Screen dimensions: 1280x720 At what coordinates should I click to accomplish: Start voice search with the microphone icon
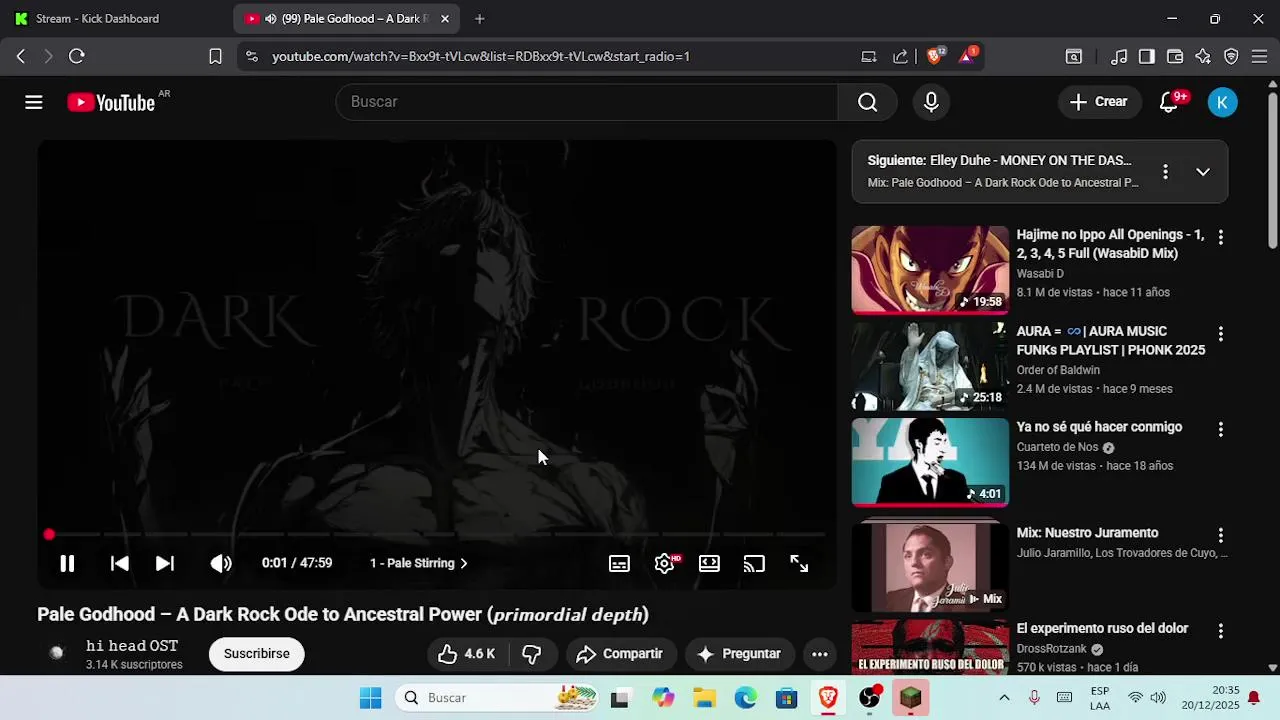coord(931,102)
